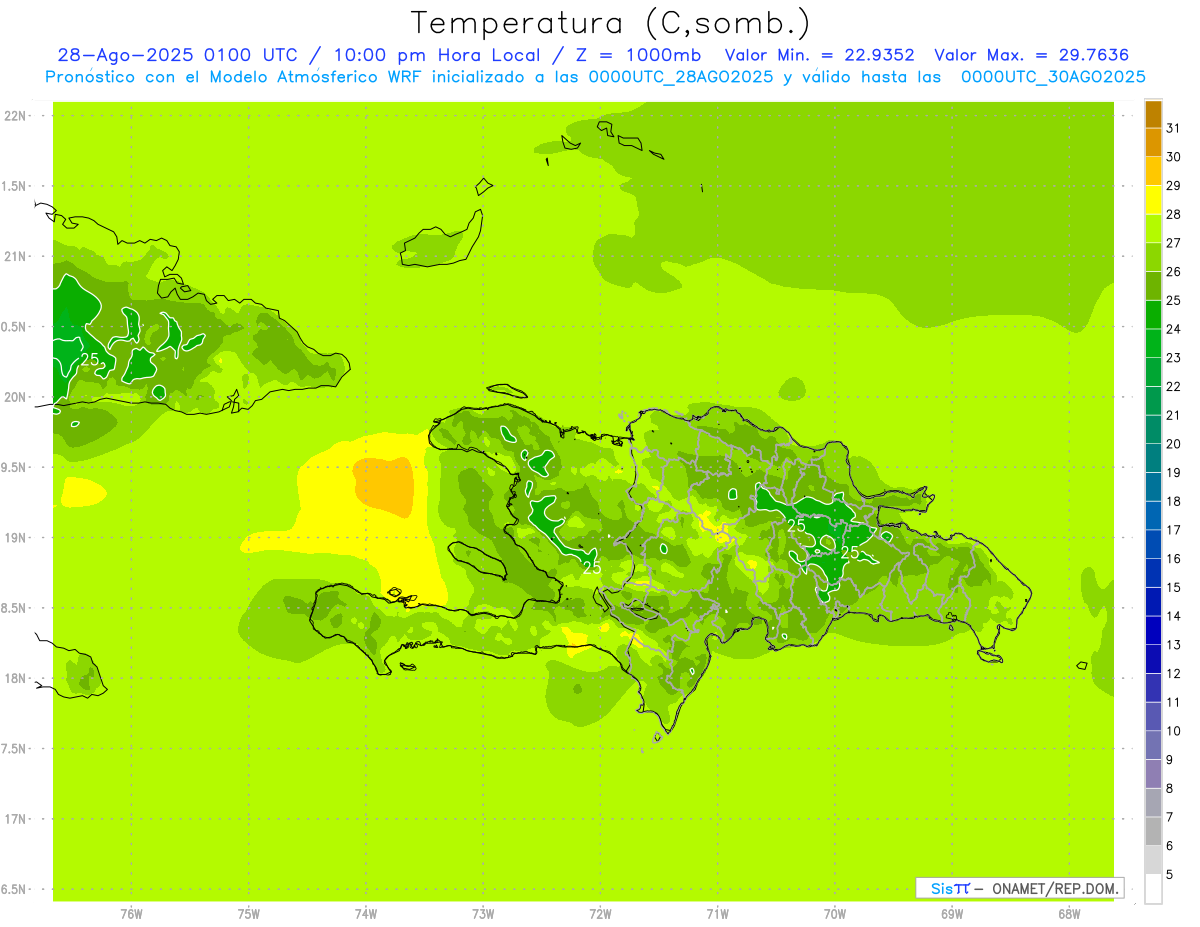
Task: Click legend value "18"
Action: tap(1173, 502)
